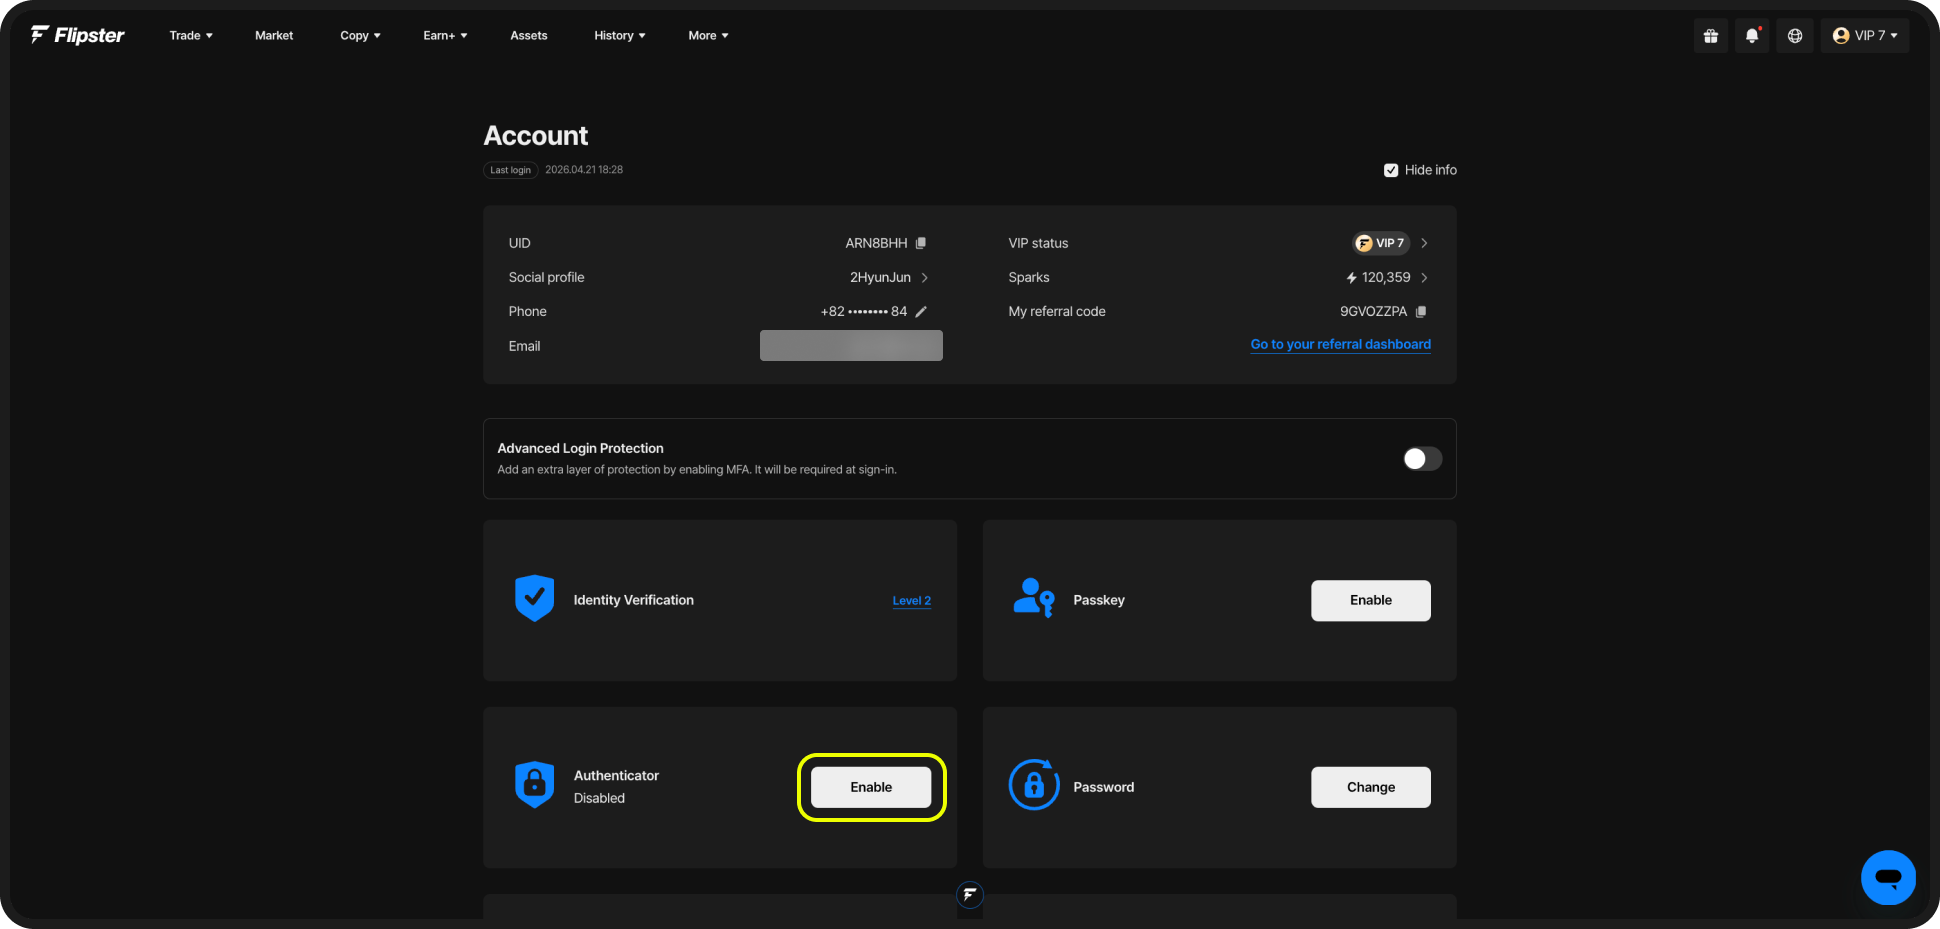Click the Account heading
1940x929 pixels.
536,136
